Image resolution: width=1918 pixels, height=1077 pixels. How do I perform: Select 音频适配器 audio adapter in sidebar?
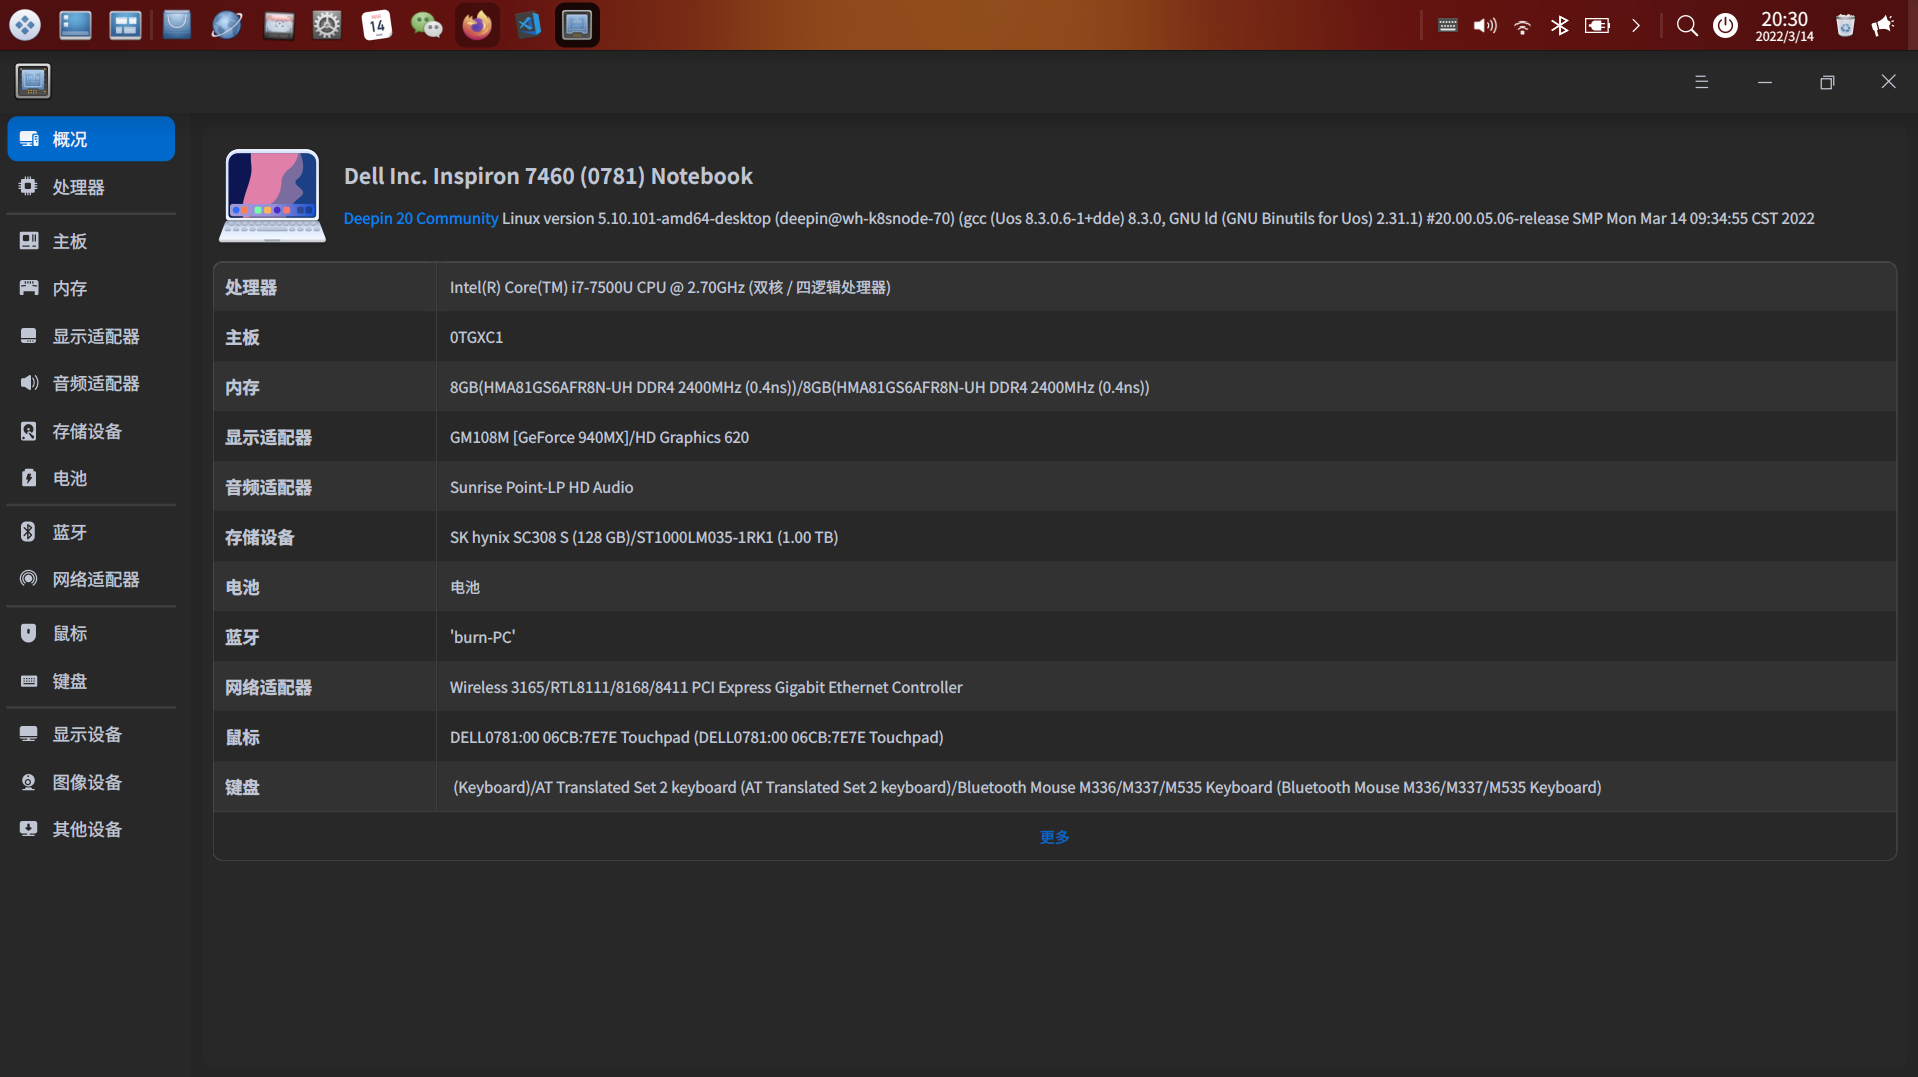click(x=91, y=383)
